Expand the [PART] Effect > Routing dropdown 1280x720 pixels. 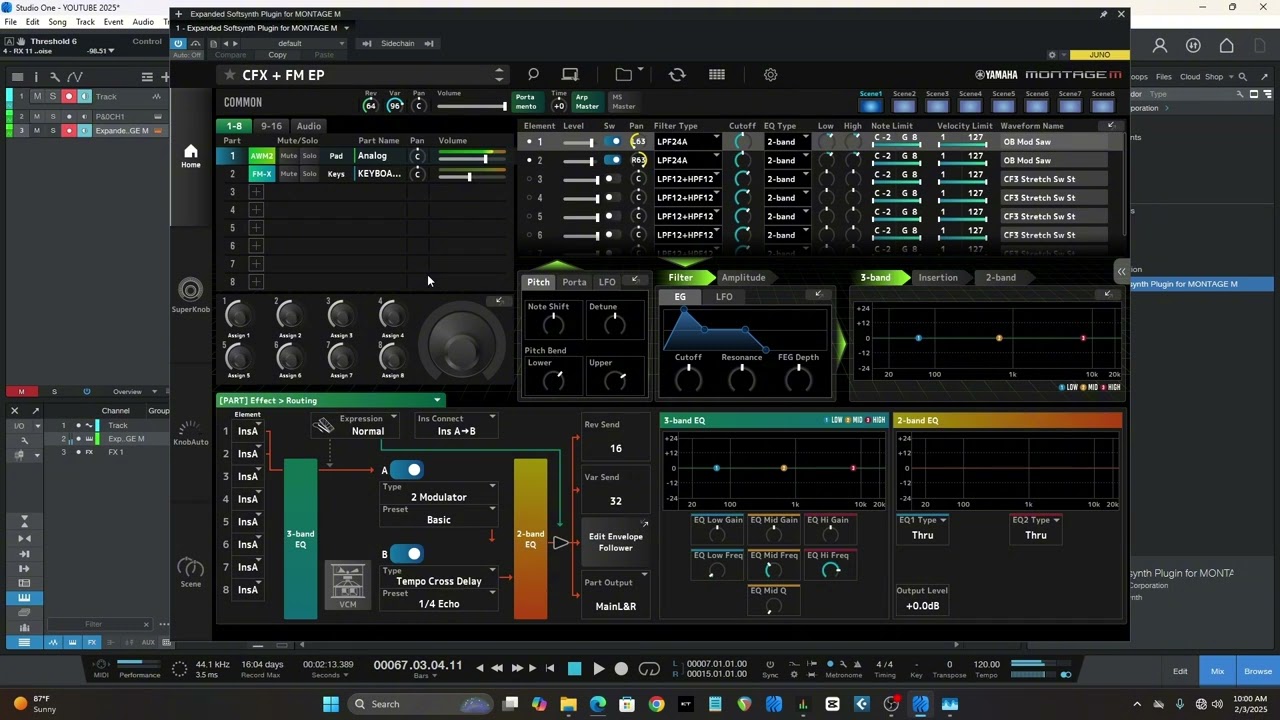pos(330,400)
